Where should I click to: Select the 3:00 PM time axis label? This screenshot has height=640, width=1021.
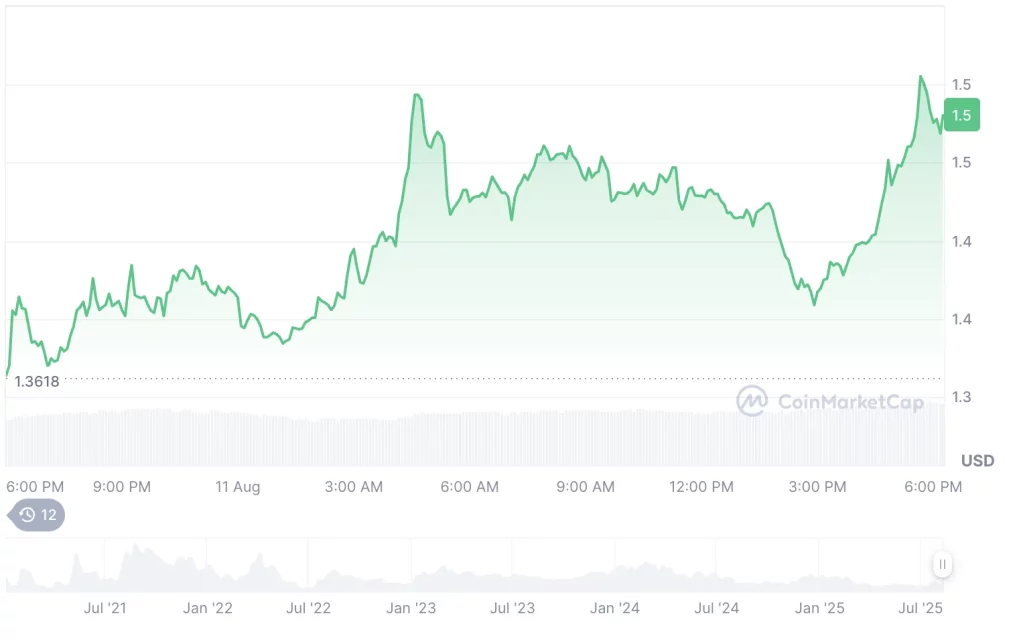pos(817,487)
